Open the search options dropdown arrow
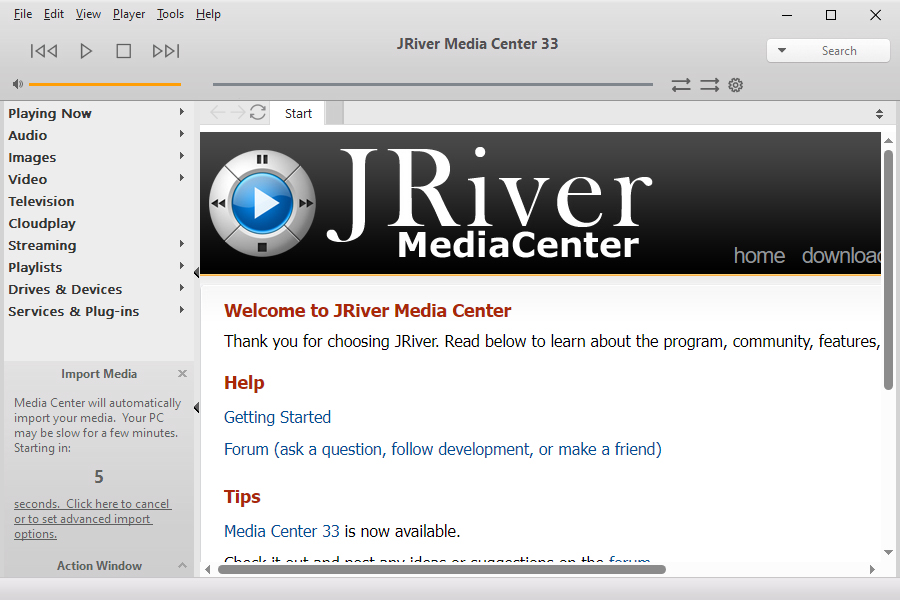 pyautogui.click(x=782, y=51)
